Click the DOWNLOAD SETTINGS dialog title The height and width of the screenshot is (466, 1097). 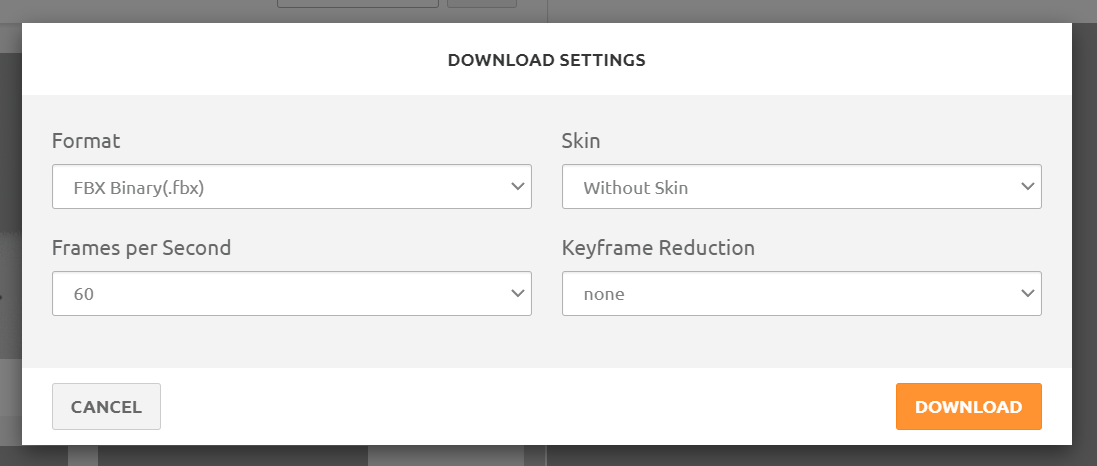(x=546, y=60)
